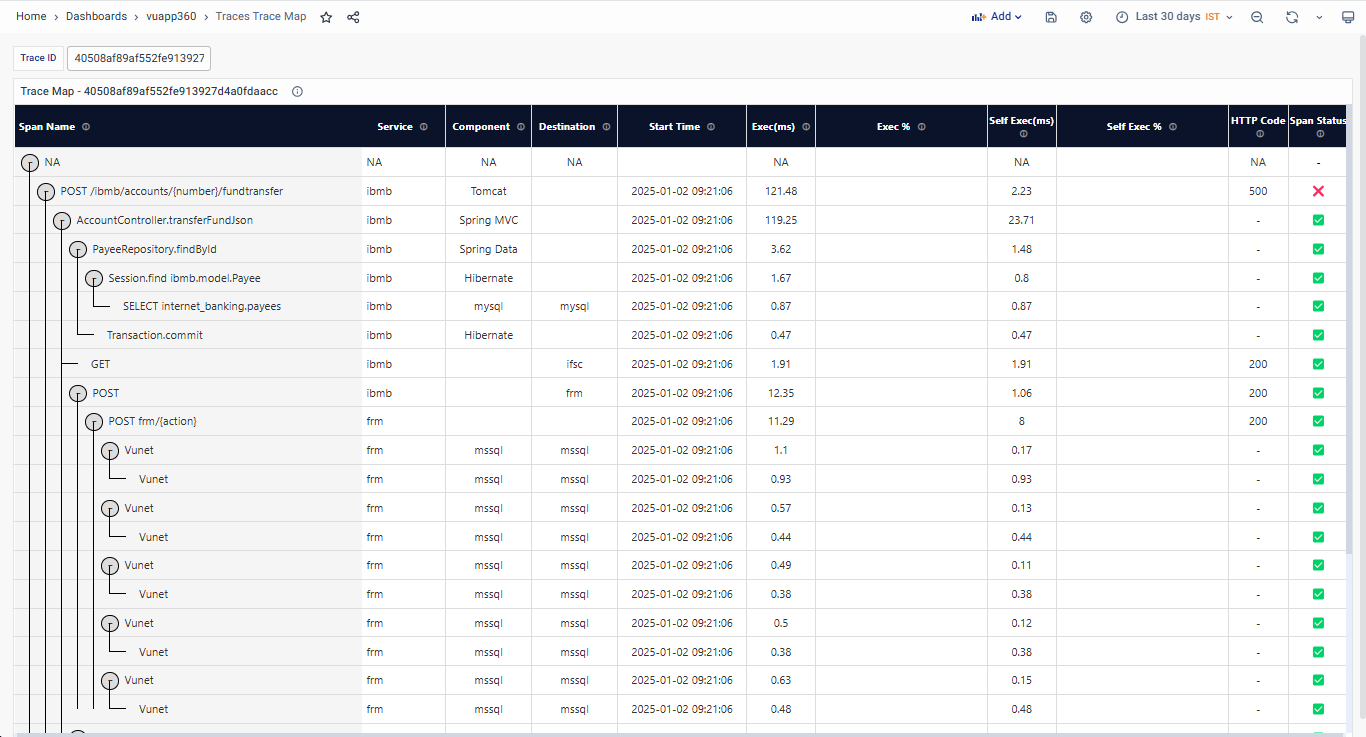Collapse the AccountController.transferFundJson span node
The image size is (1366, 737).
click(x=62, y=221)
